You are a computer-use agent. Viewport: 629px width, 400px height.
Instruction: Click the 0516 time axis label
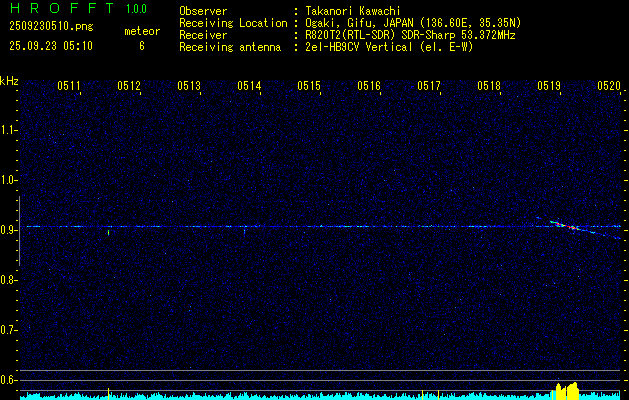(369, 85)
